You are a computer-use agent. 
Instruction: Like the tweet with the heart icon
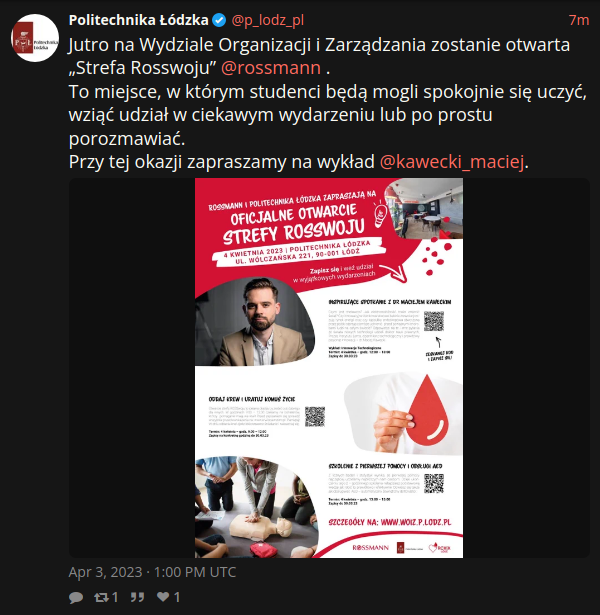coord(163,597)
